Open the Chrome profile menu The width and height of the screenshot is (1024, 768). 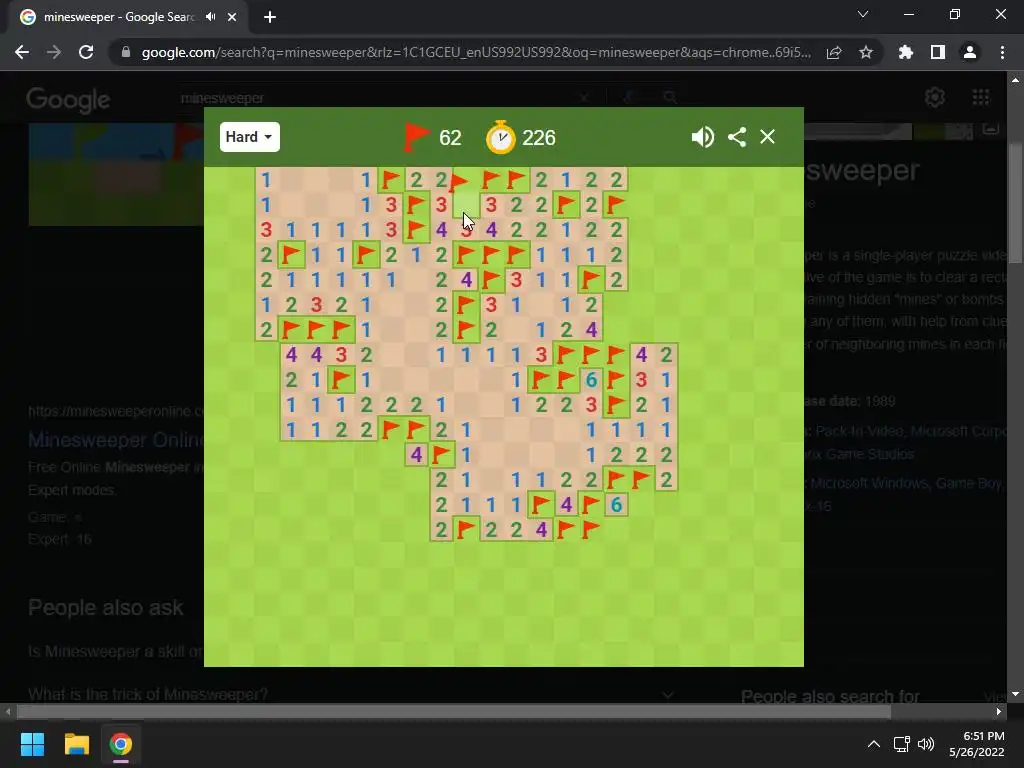[970, 52]
